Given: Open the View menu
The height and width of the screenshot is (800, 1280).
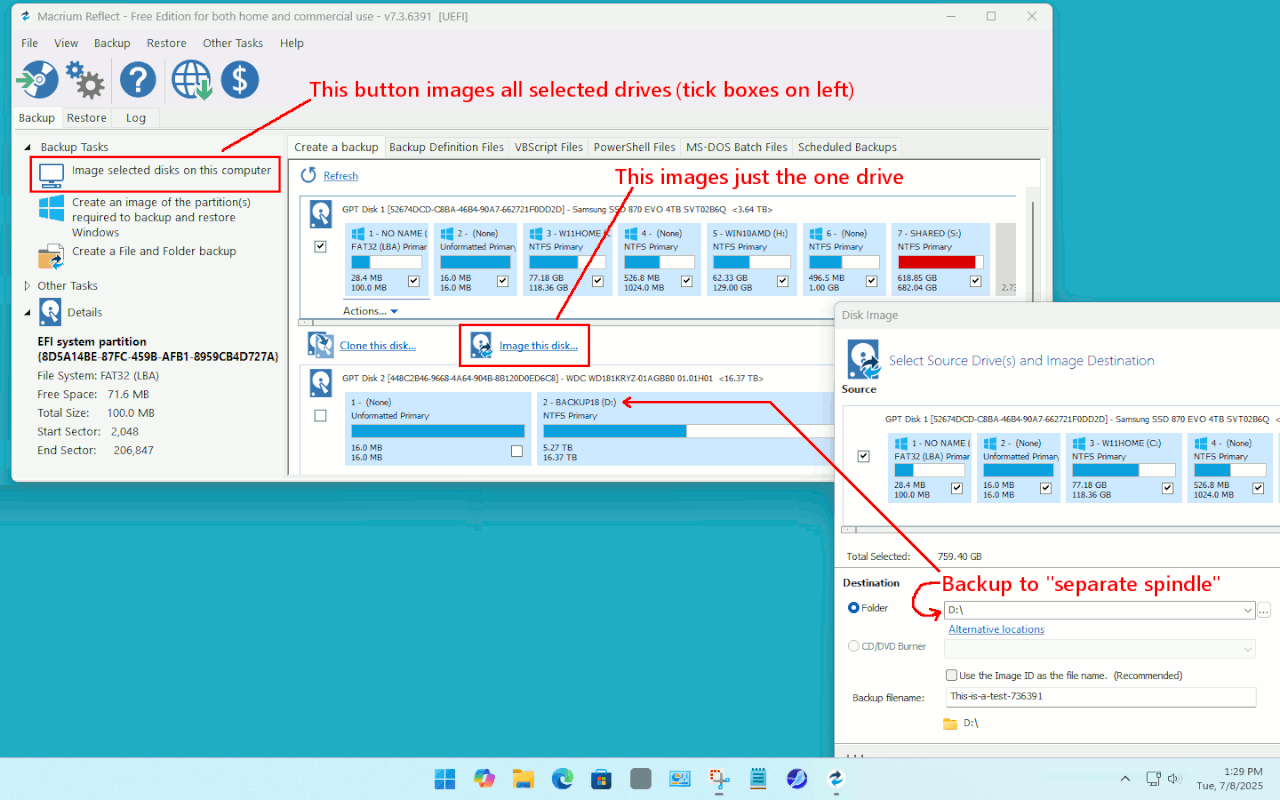Looking at the screenshot, I should point(66,43).
